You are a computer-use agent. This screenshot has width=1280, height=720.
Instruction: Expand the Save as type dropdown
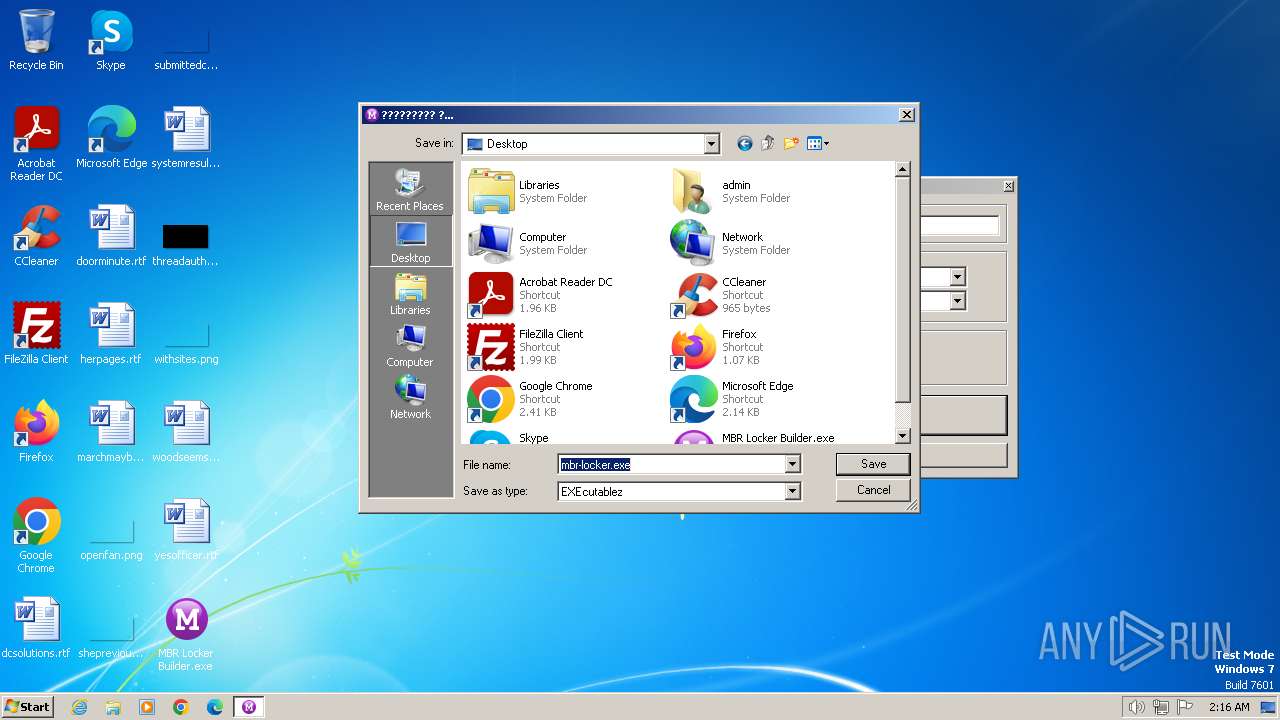792,491
